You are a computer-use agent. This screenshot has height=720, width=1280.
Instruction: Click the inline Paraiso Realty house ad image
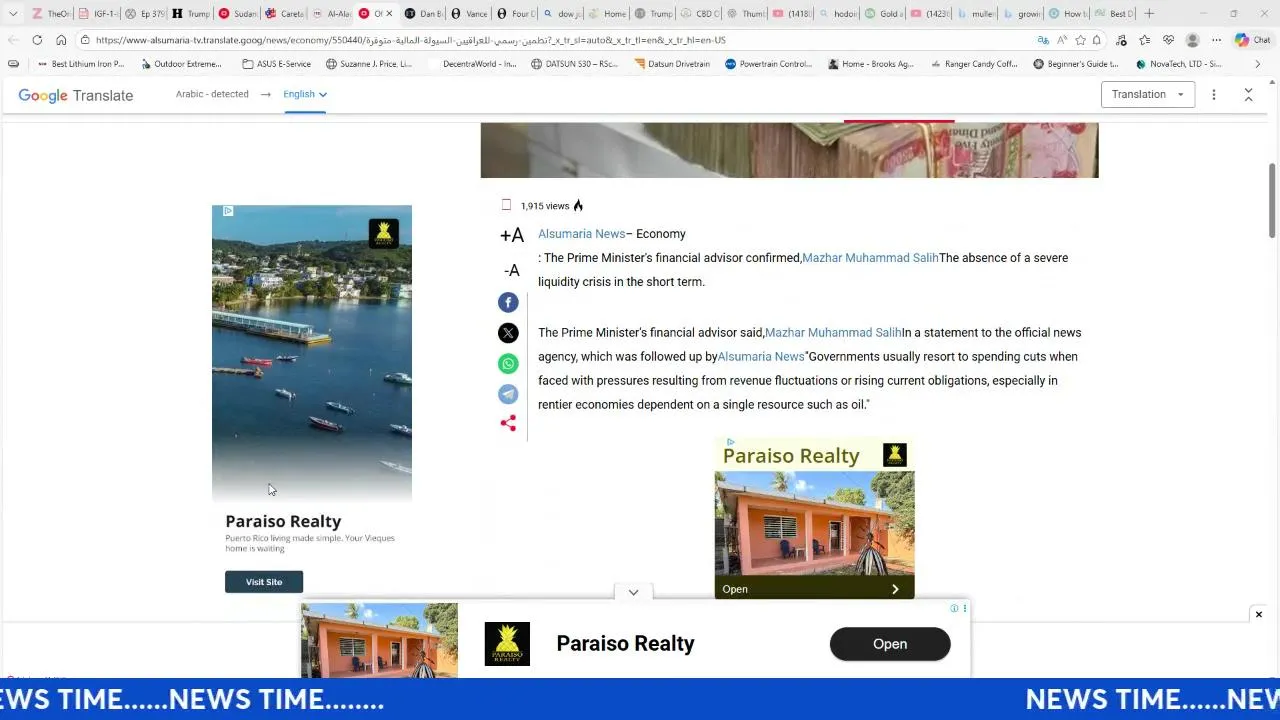click(x=814, y=525)
